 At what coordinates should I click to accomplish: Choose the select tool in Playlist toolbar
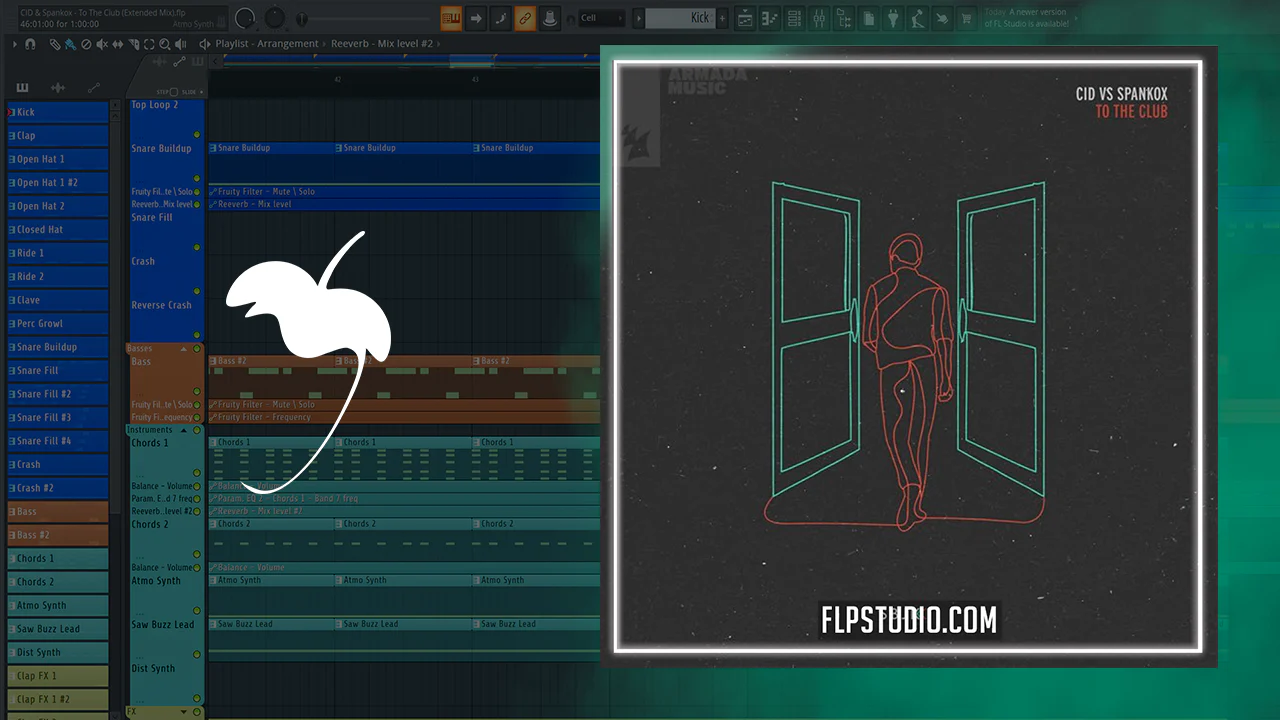[x=149, y=44]
